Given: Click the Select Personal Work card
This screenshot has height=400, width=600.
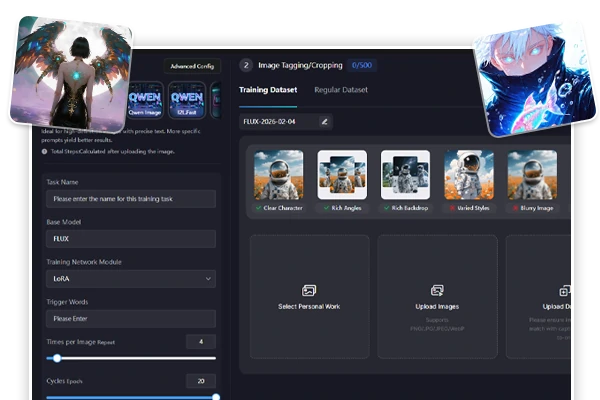Looking at the screenshot, I should [x=310, y=297].
